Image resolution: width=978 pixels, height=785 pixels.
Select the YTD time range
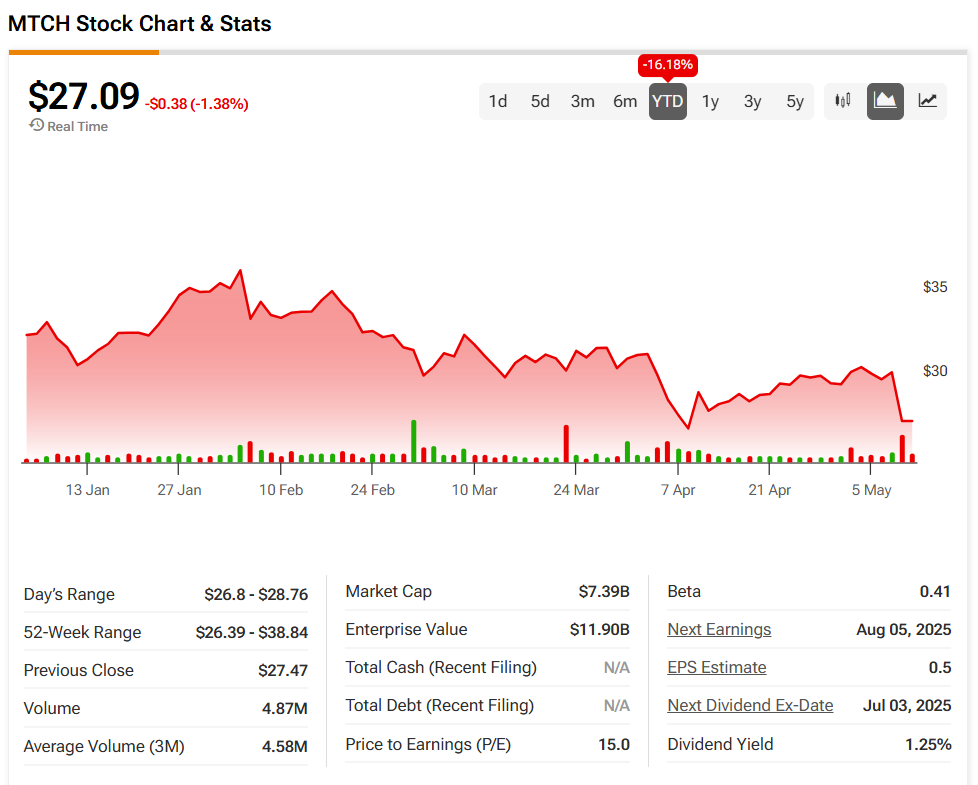tap(668, 101)
